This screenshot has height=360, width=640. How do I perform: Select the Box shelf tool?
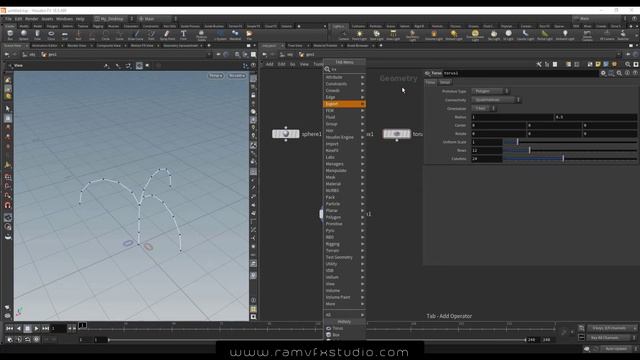tap(10, 36)
